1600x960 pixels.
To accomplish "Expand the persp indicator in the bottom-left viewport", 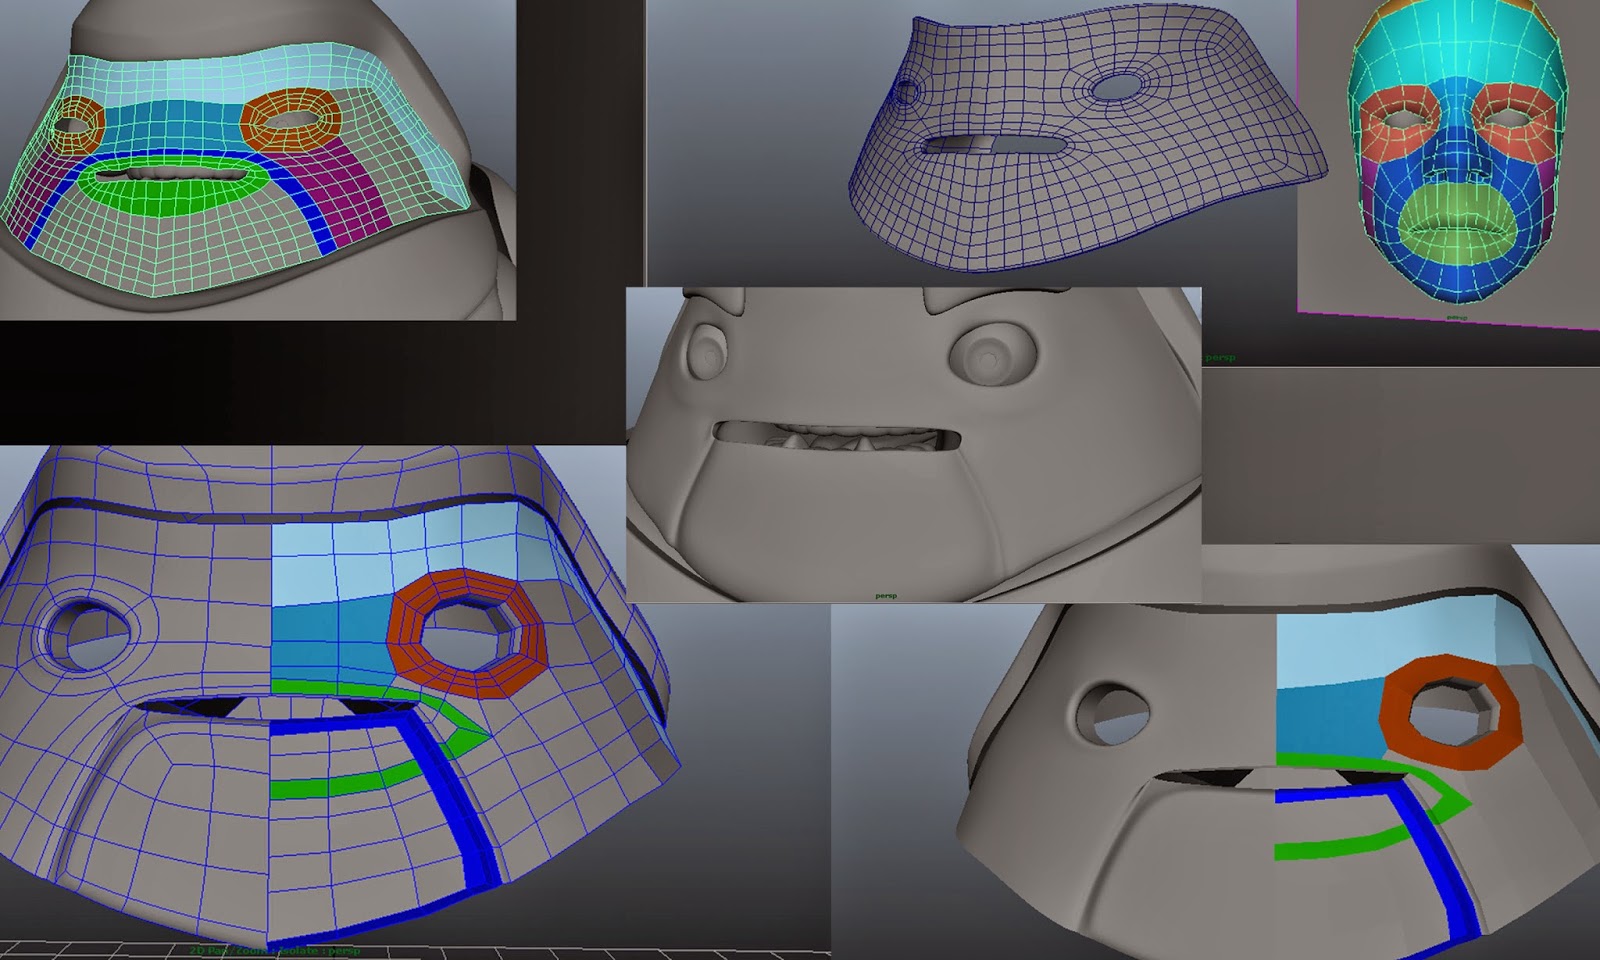I will [345, 952].
